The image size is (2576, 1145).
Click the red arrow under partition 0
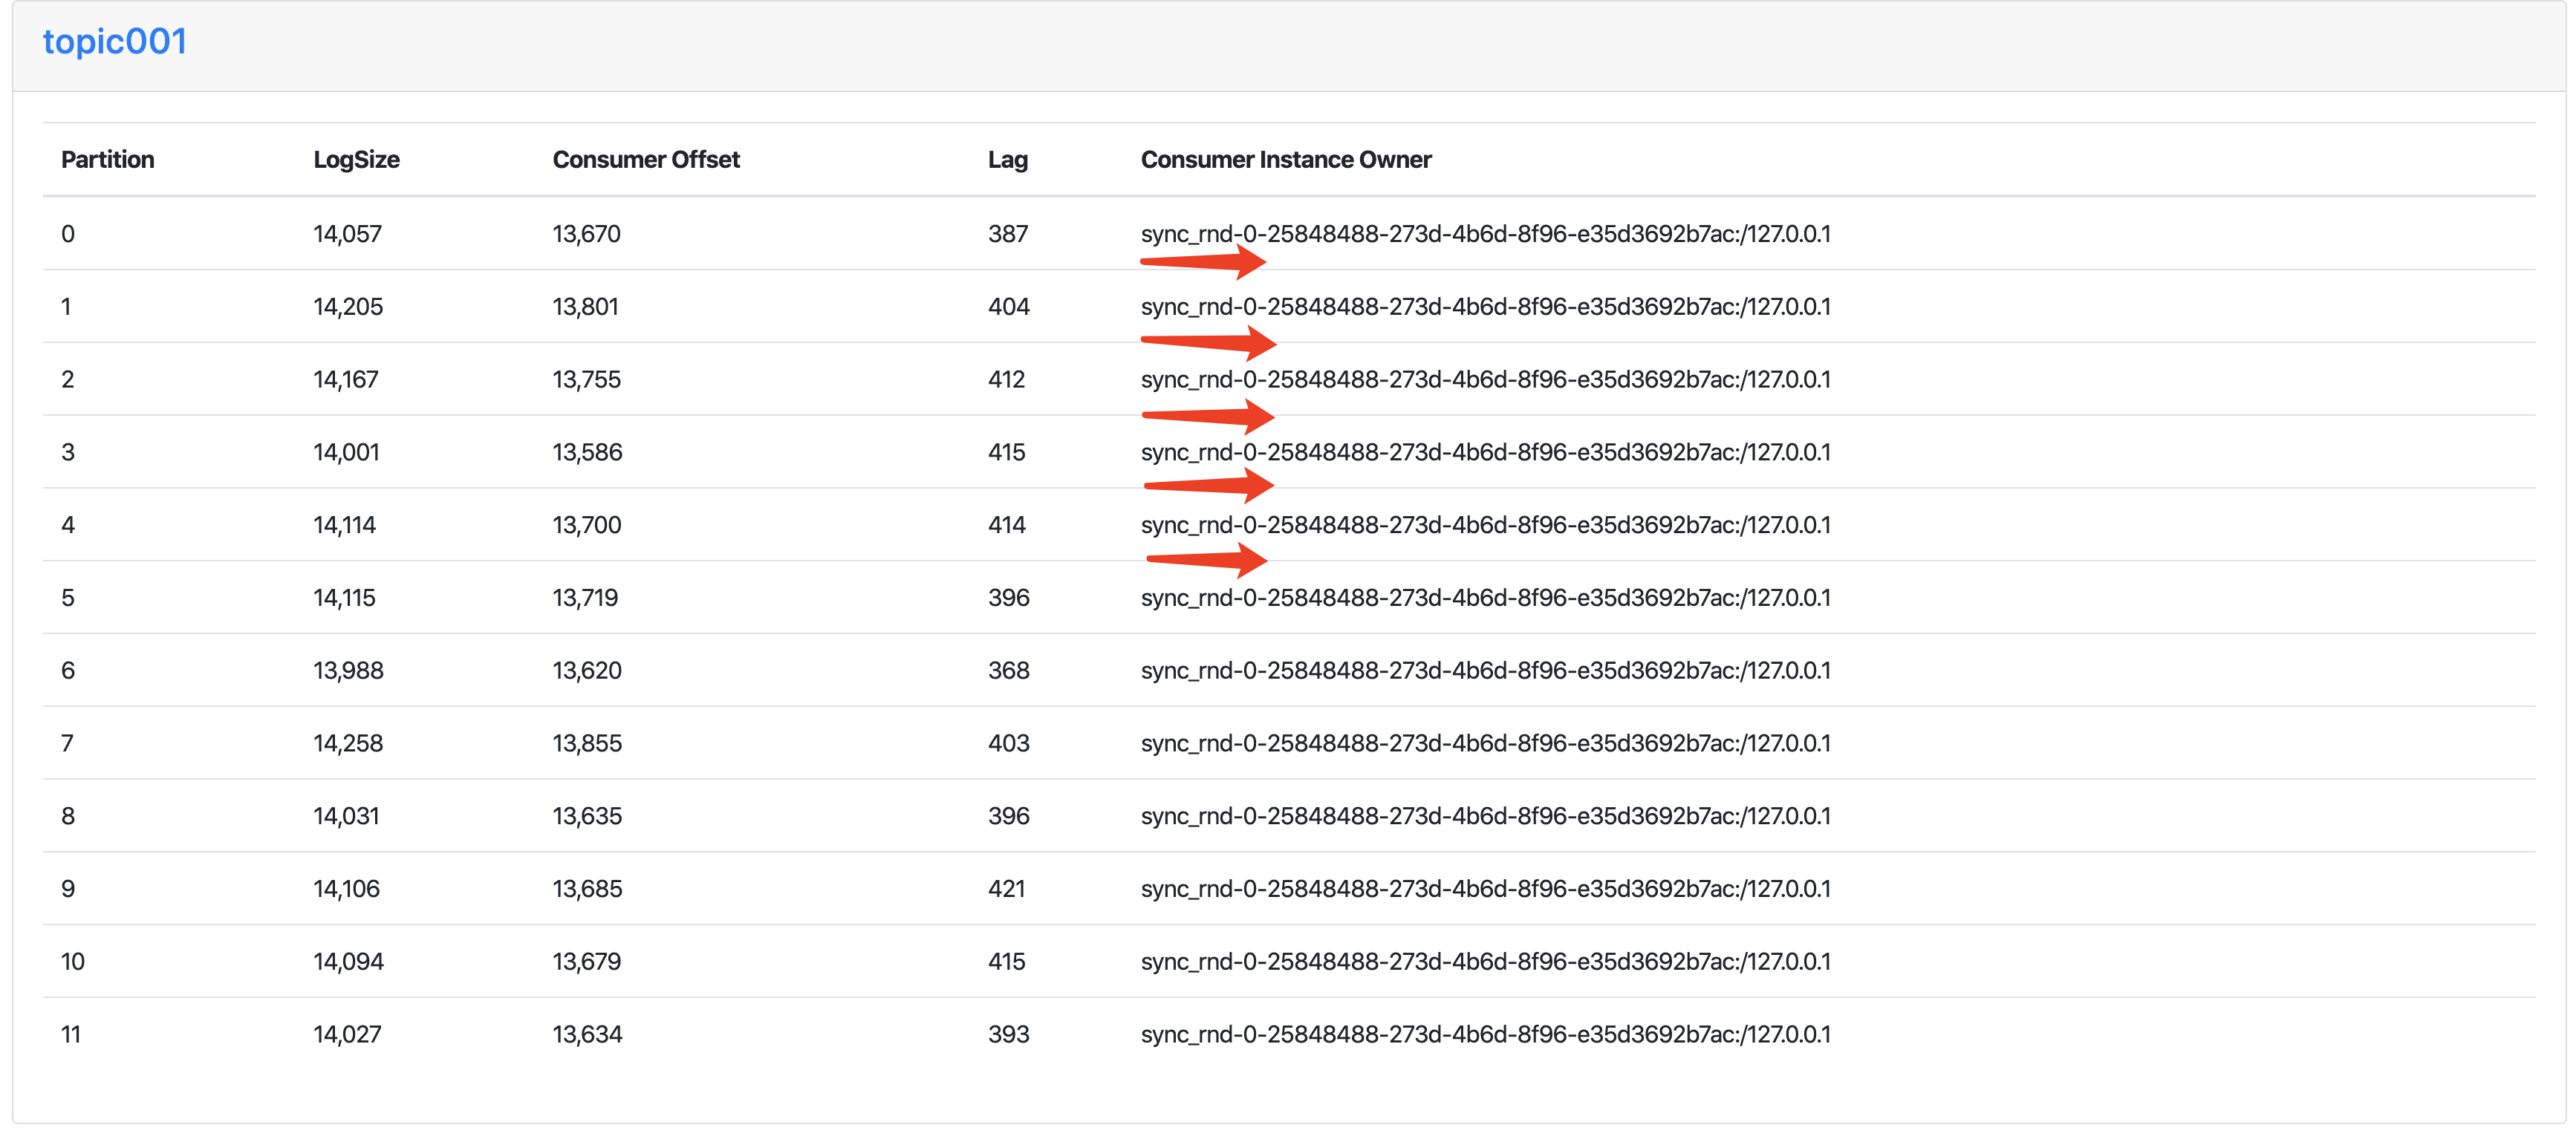coord(1205,262)
